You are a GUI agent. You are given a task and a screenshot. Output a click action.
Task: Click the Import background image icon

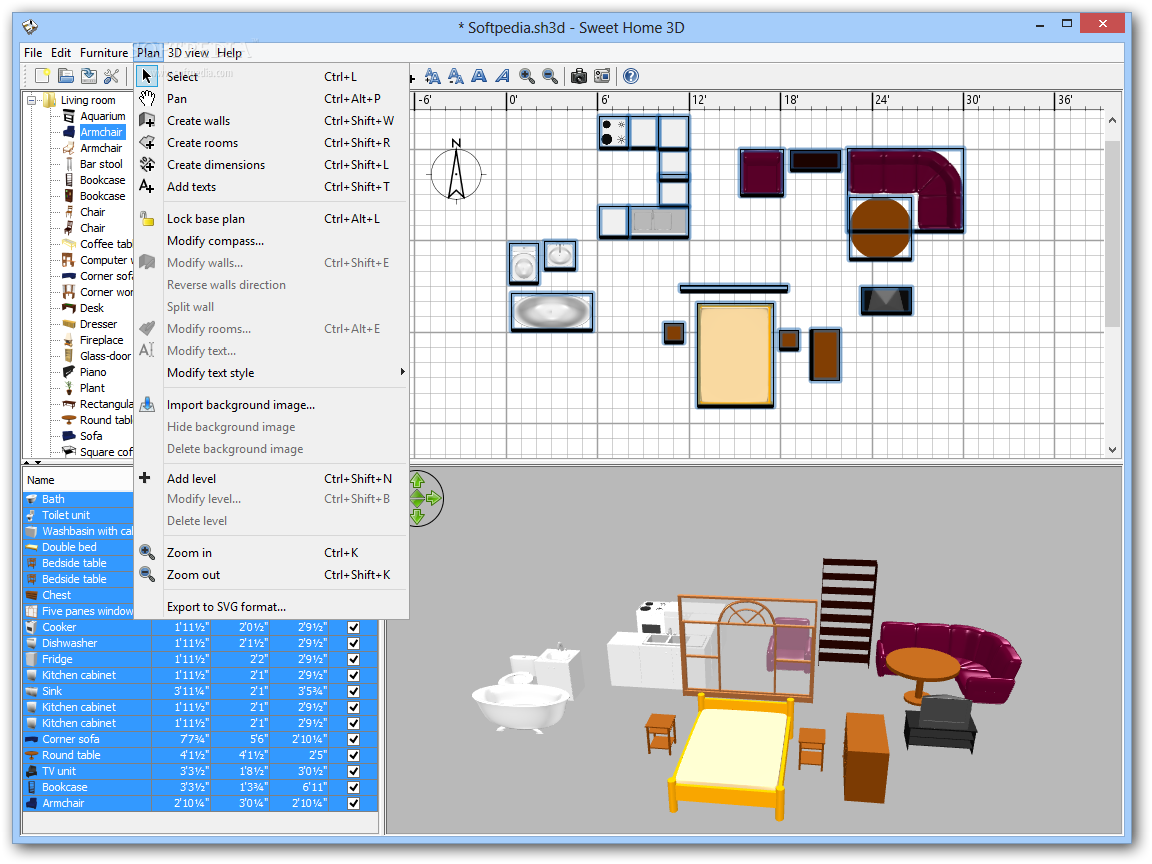147,405
